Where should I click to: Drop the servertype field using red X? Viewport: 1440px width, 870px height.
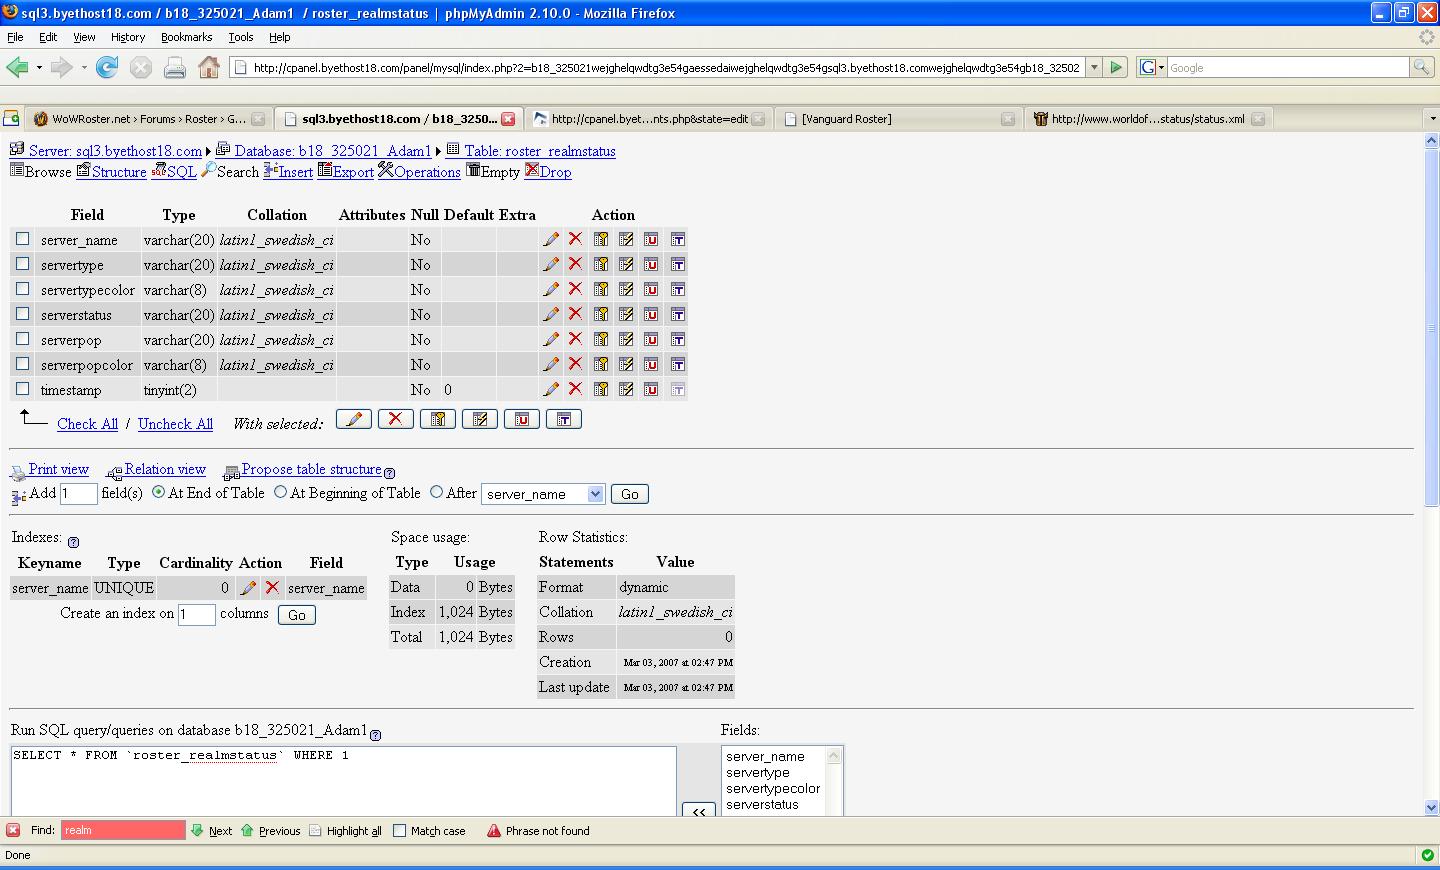pos(575,264)
